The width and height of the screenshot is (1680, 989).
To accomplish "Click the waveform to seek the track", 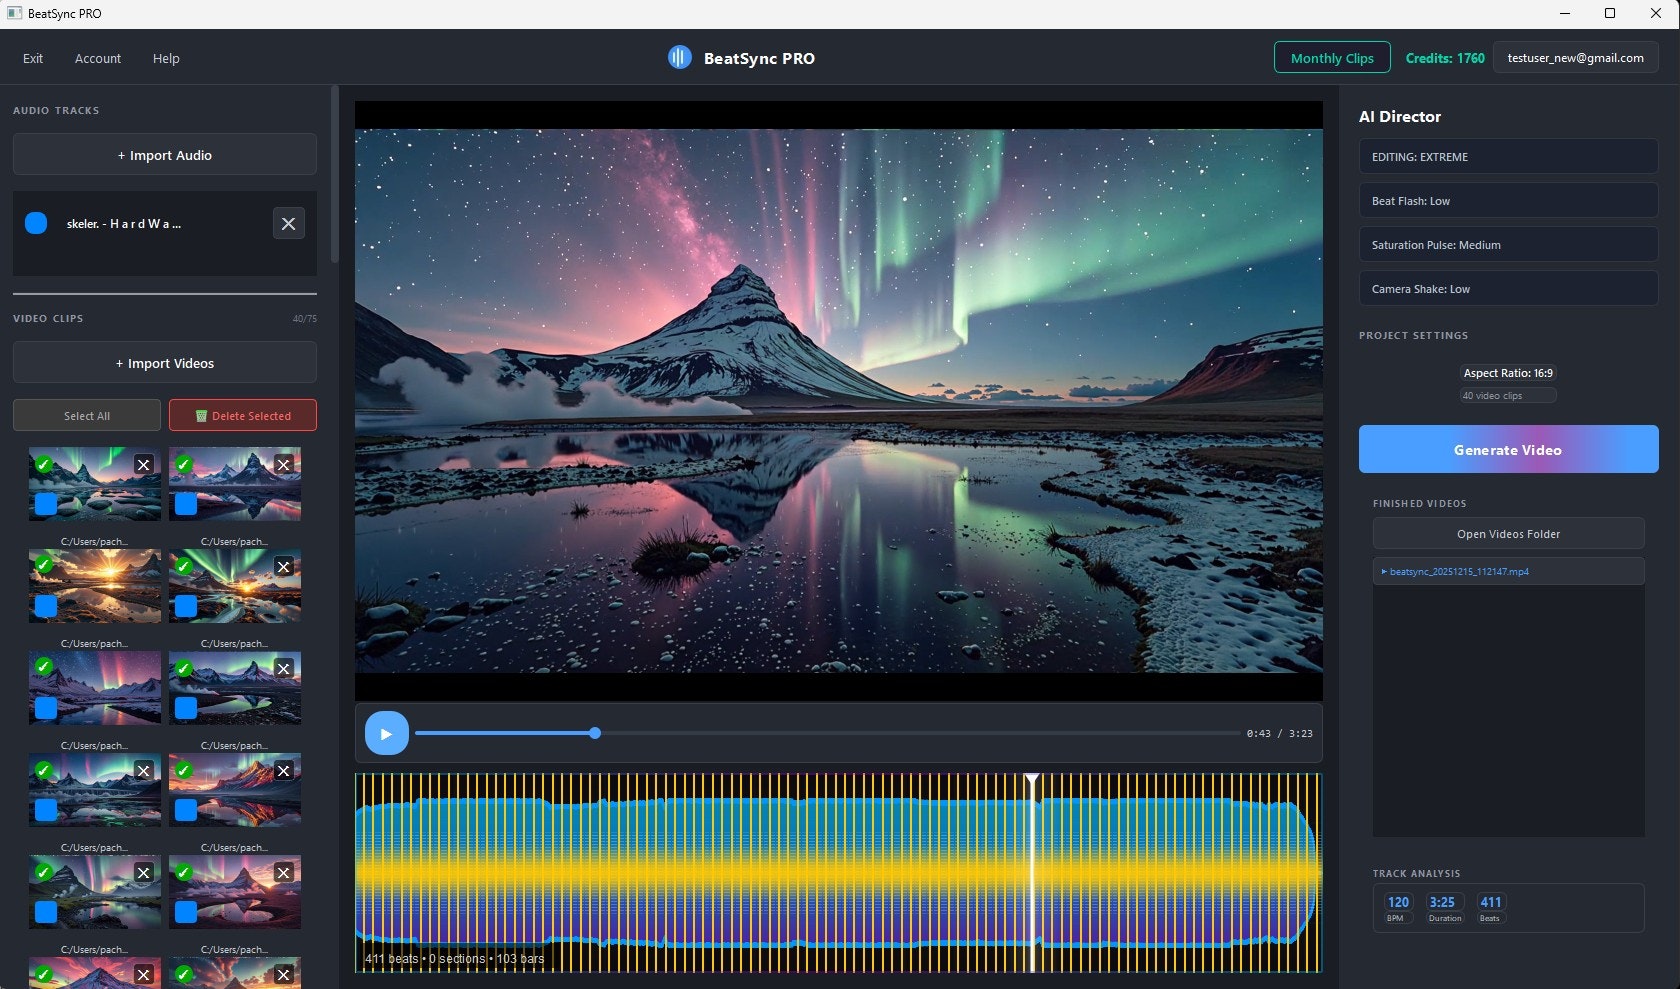I will click(840, 872).
